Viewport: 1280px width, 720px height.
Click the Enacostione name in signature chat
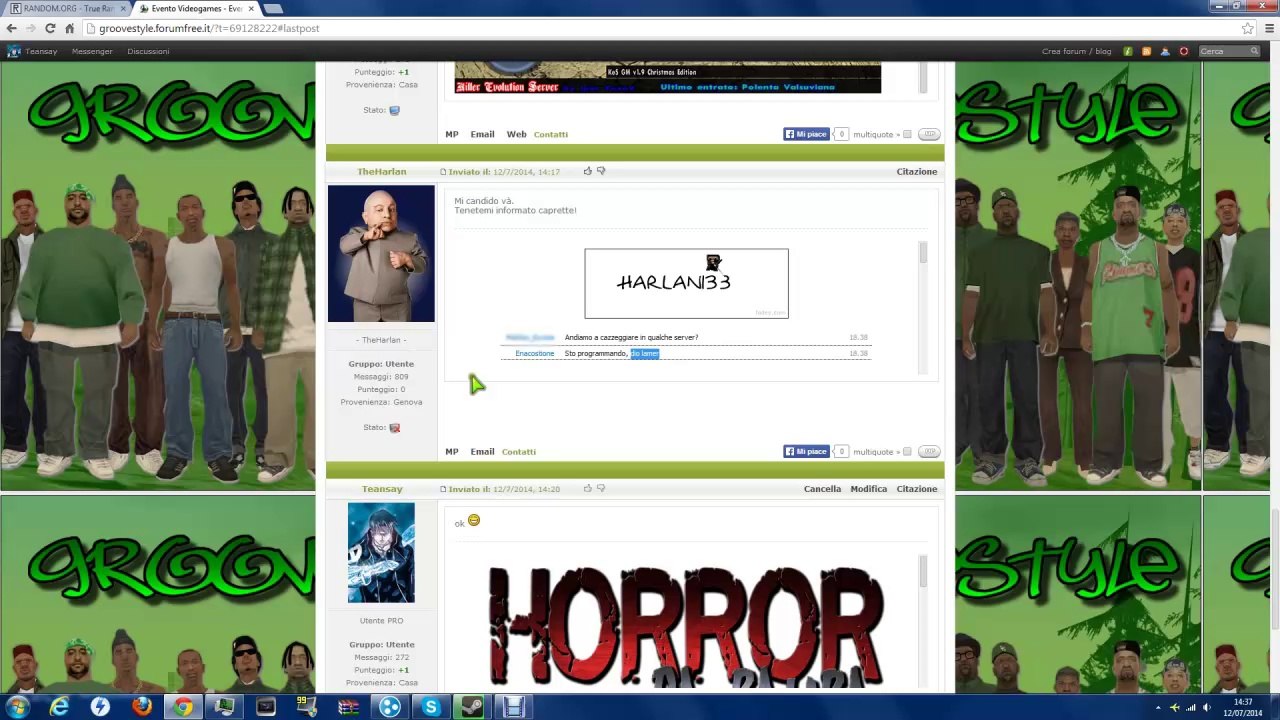coord(535,354)
